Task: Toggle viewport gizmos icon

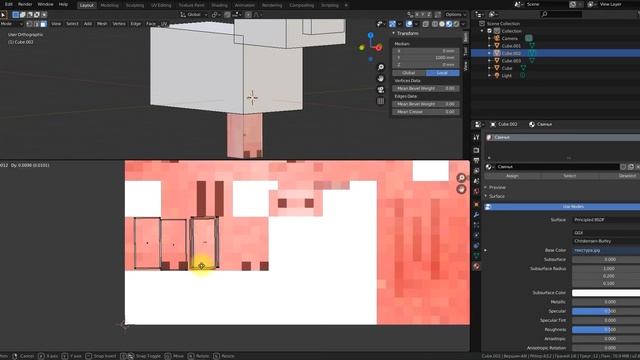Action: point(392,24)
